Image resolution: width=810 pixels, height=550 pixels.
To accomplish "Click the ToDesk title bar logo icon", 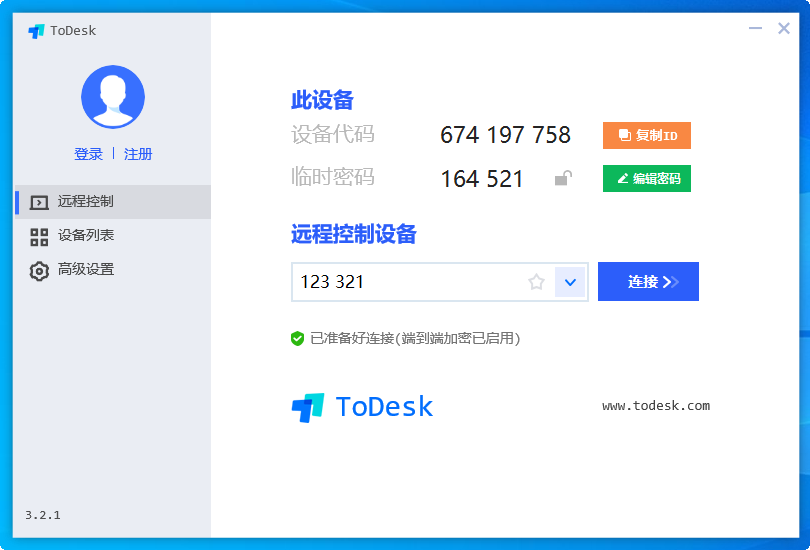I will coord(36,31).
